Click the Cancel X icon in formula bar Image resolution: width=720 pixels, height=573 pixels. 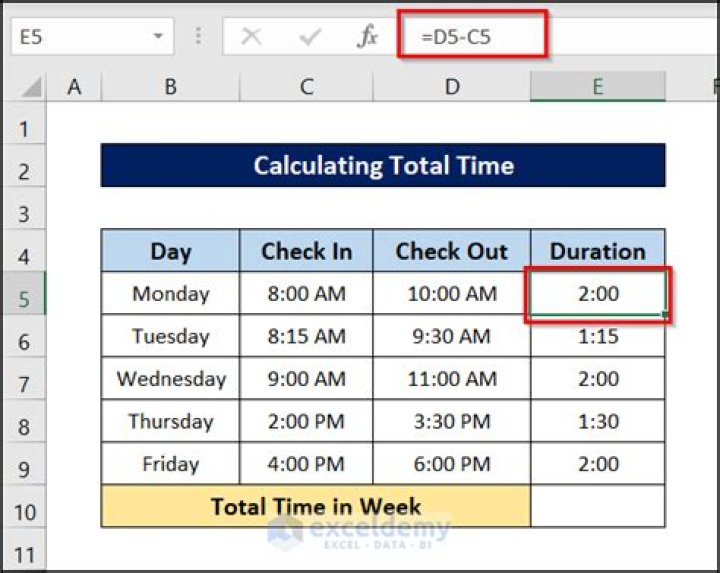pos(252,37)
